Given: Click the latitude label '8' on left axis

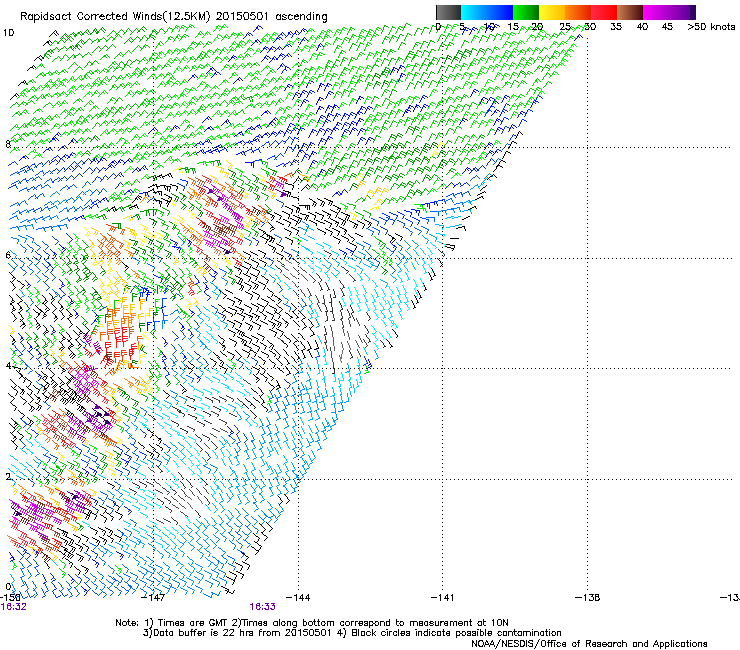Looking at the screenshot, I should [8, 144].
